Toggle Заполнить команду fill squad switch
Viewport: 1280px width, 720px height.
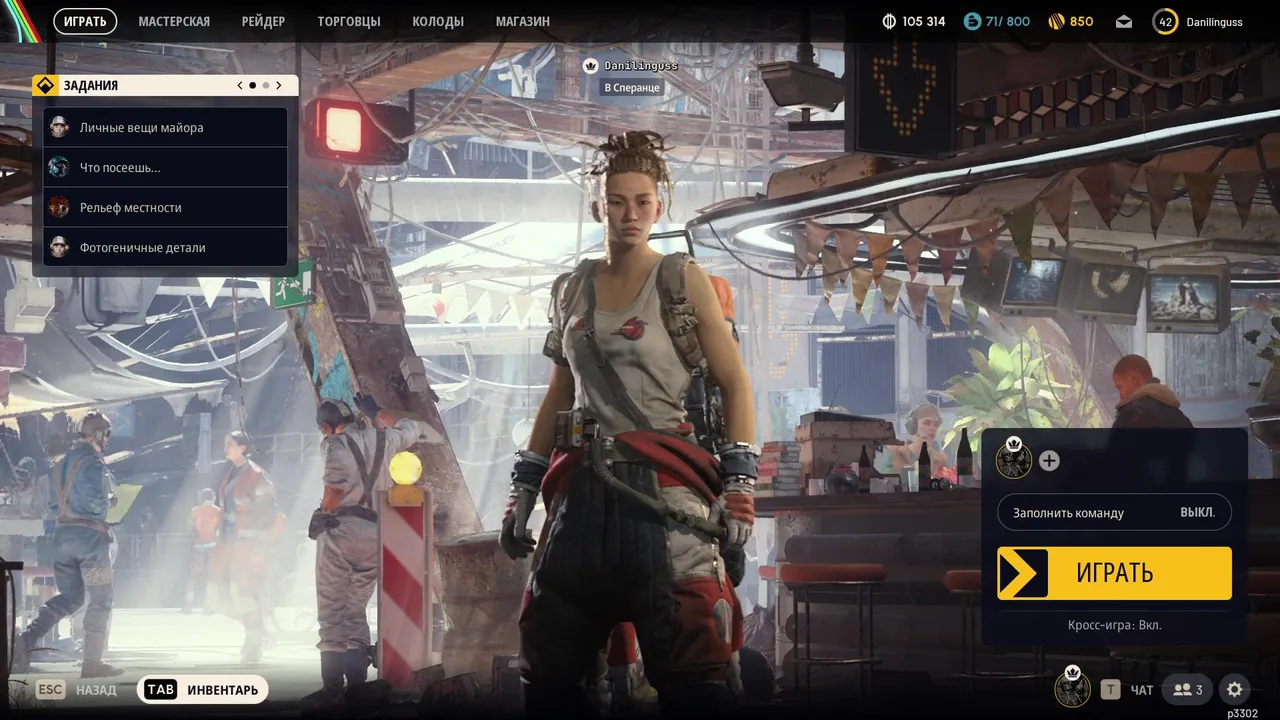pos(1114,512)
